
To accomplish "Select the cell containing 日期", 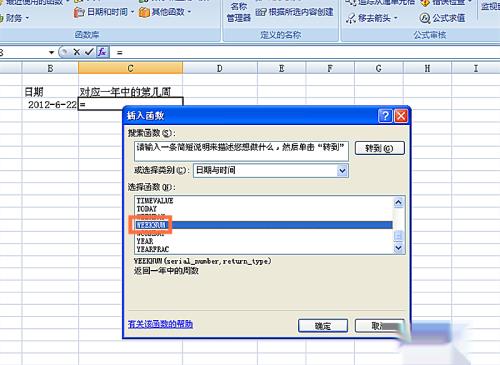I will 50,92.
